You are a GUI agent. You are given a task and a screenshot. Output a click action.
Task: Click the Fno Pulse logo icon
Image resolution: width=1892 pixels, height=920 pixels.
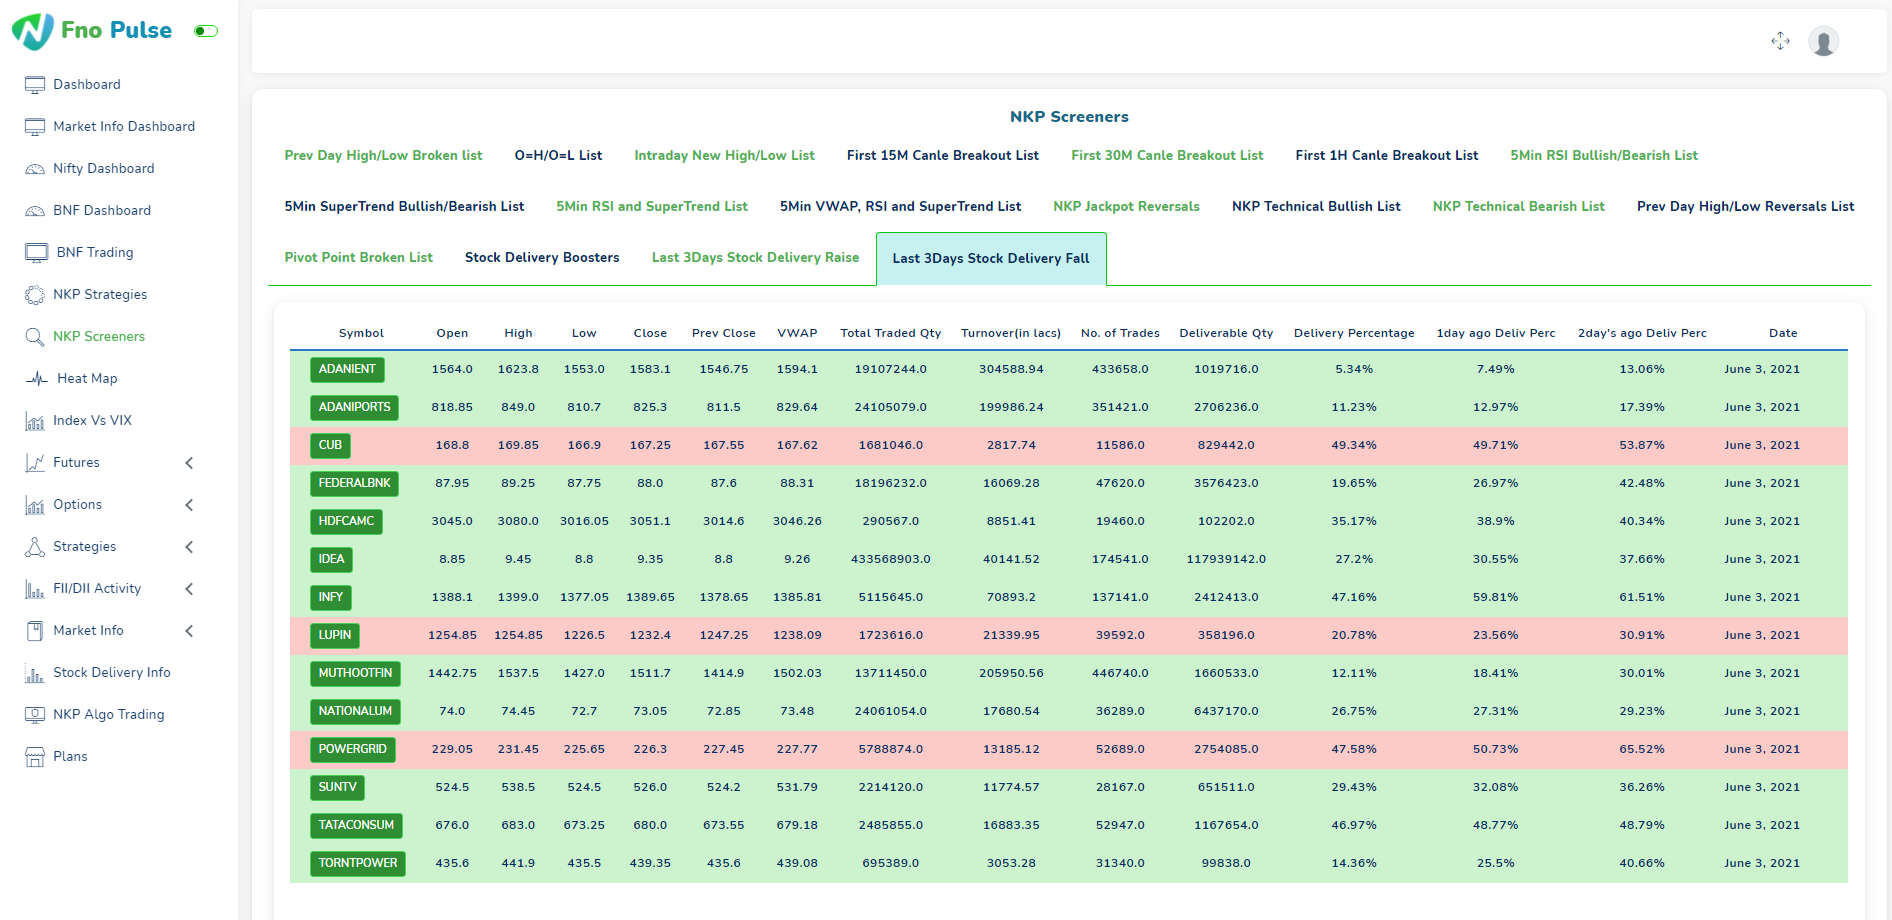33,31
